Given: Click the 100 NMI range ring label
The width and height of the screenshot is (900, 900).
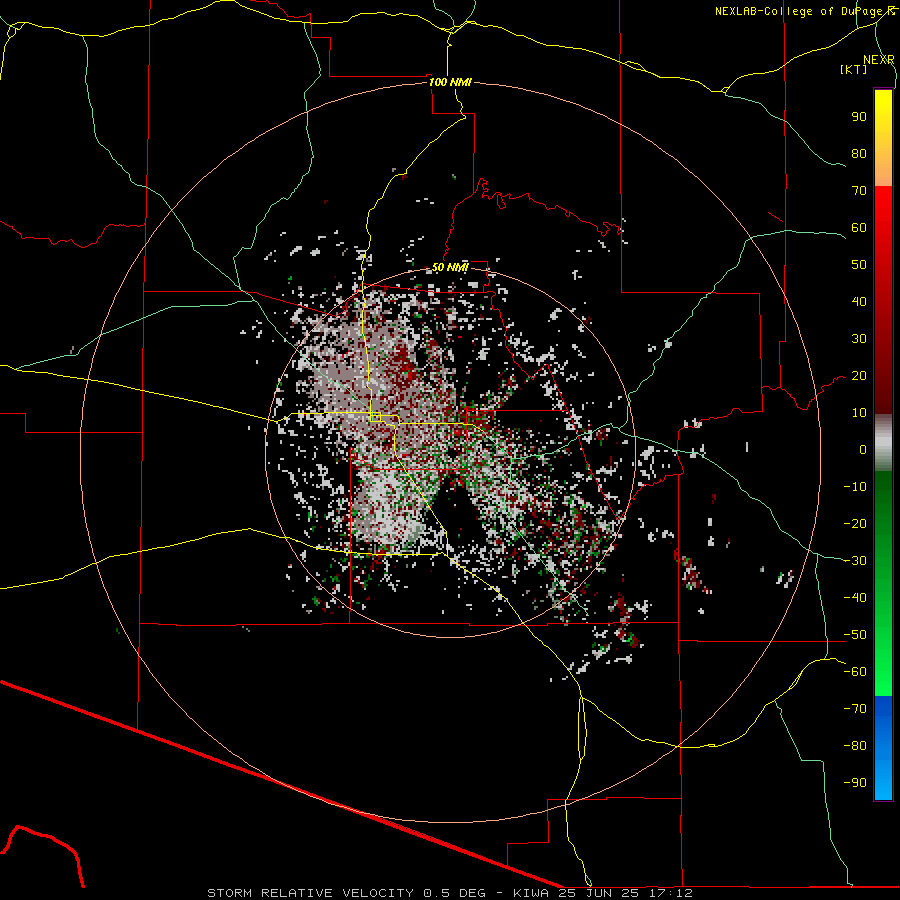Looking at the screenshot, I should pyautogui.click(x=450, y=82).
